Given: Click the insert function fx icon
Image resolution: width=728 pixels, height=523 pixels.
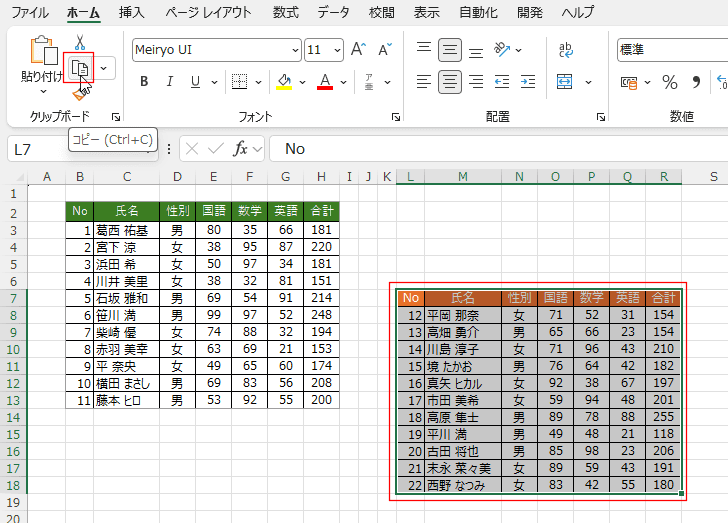Looking at the screenshot, I should (x=240, y=149).
